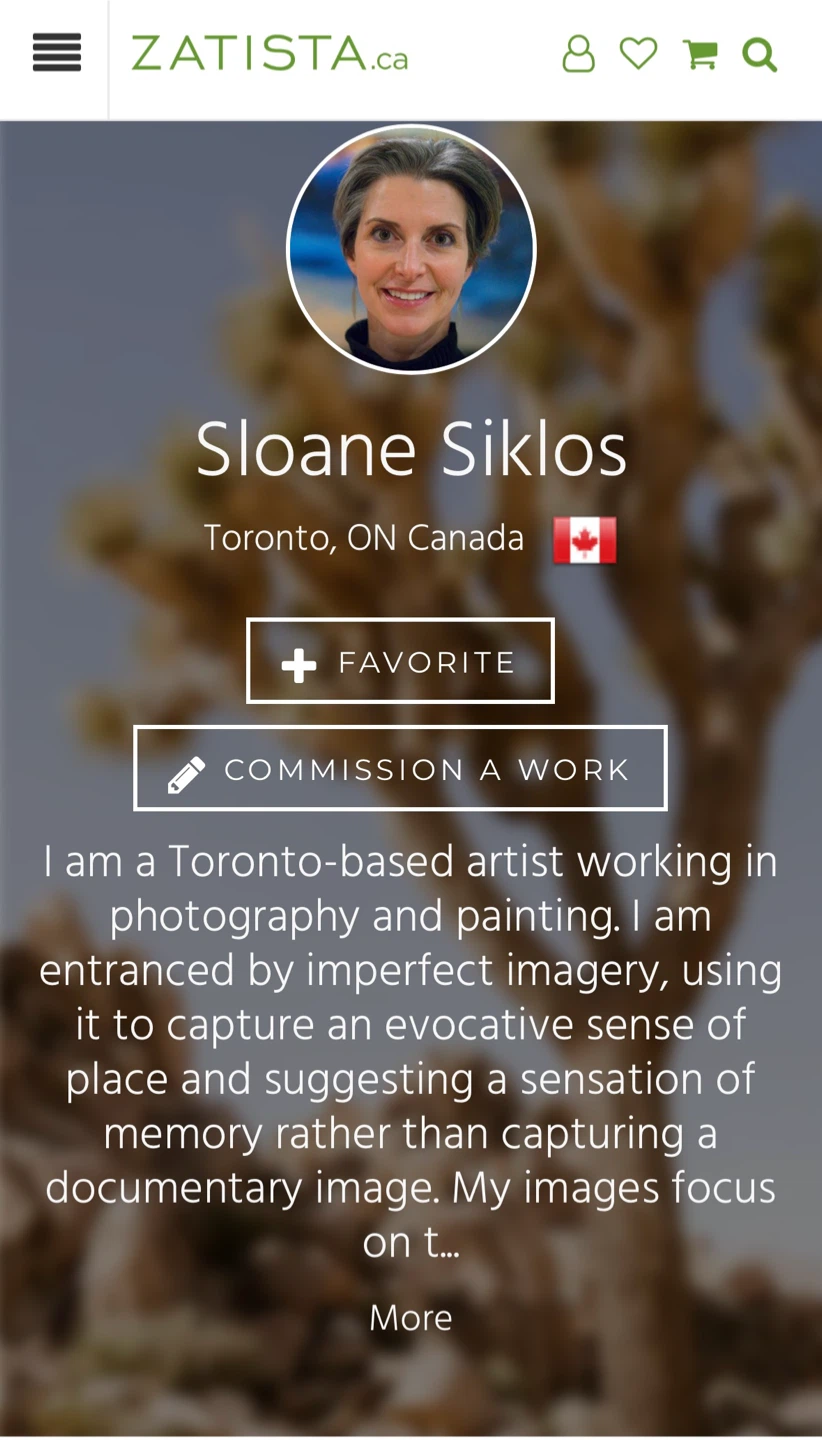822x1440 pixels.
Task: Click the truncated 'on t...' bio ending
Action: pyautogui.click(x=411, y=1245)
